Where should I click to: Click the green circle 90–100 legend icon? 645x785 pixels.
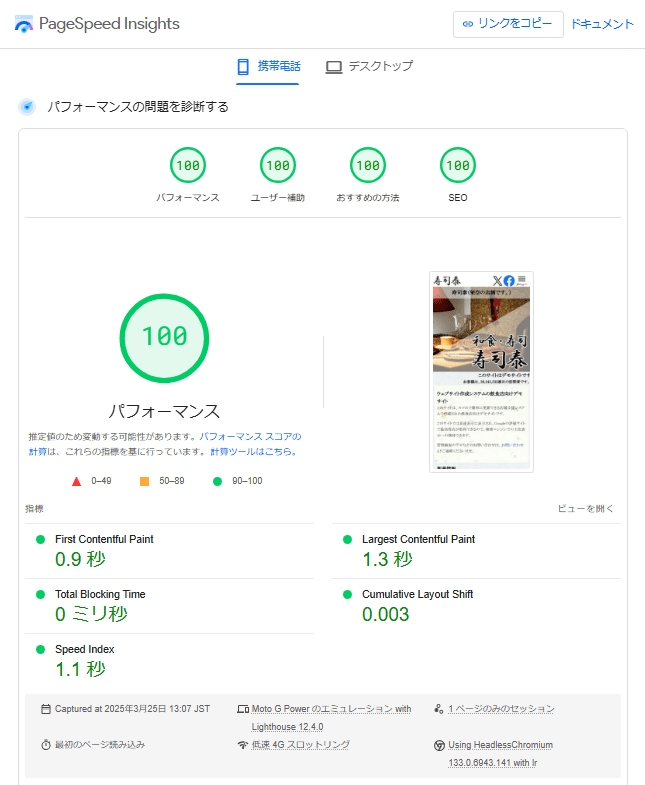pyautogui.click(x=217, y=481)
